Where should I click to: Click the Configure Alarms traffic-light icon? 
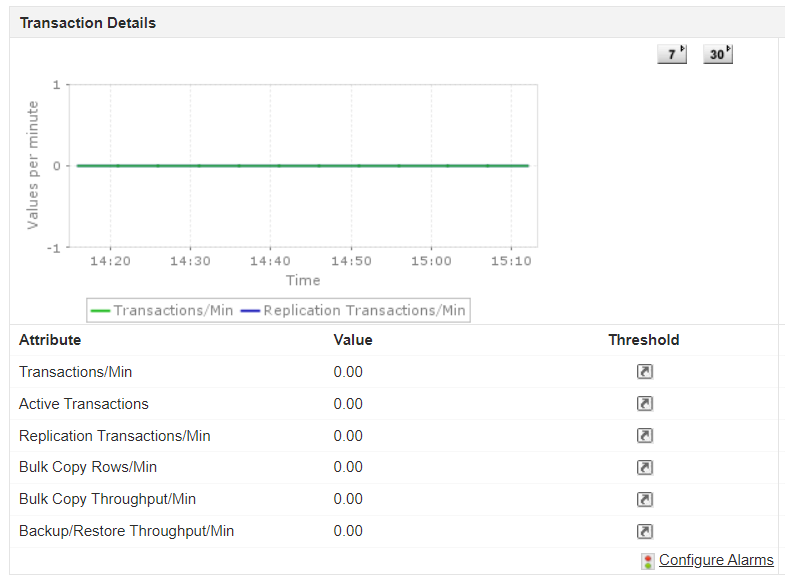coord(648,561)
